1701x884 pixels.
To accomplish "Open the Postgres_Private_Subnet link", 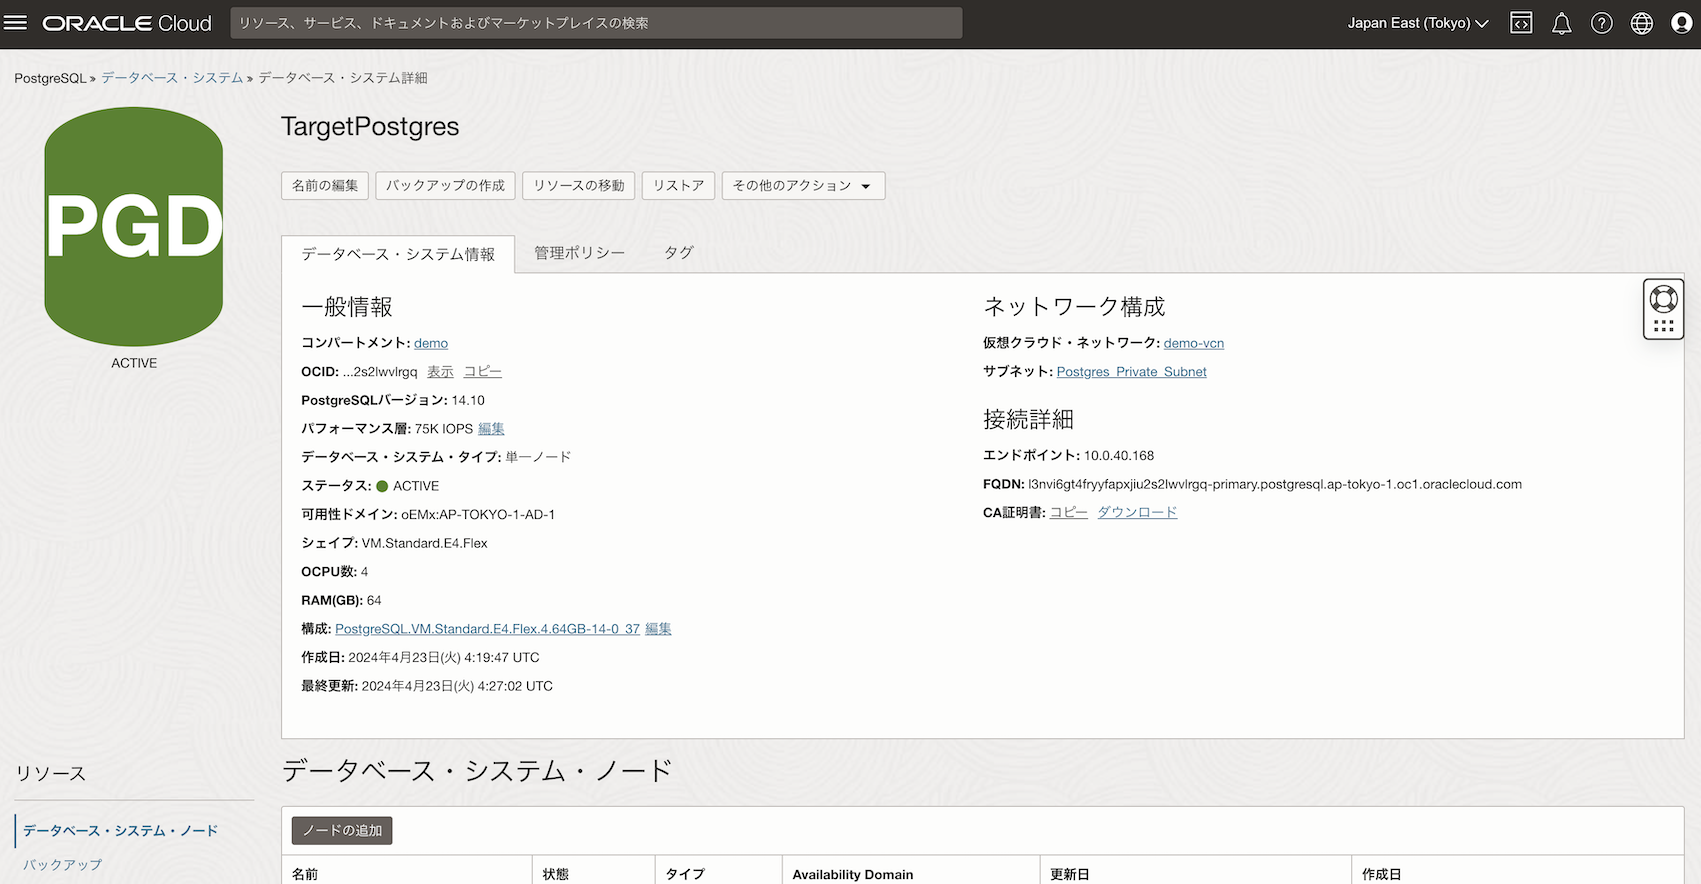I will point(1132,372).
